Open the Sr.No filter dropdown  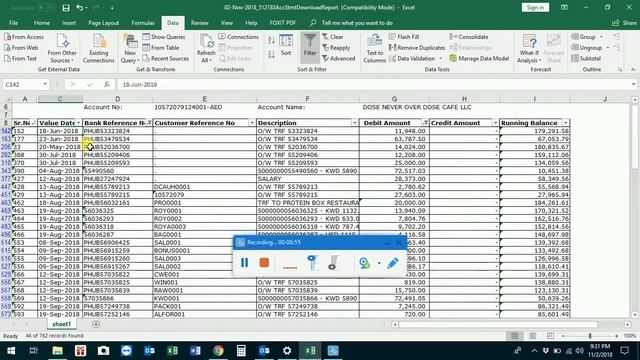pyautogui.click(x=33, y=123)
